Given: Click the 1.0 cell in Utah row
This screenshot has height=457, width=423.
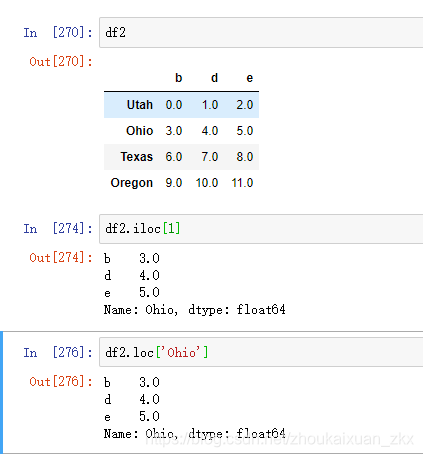Looking at the screenshot, I should click(x=210, y=105).
